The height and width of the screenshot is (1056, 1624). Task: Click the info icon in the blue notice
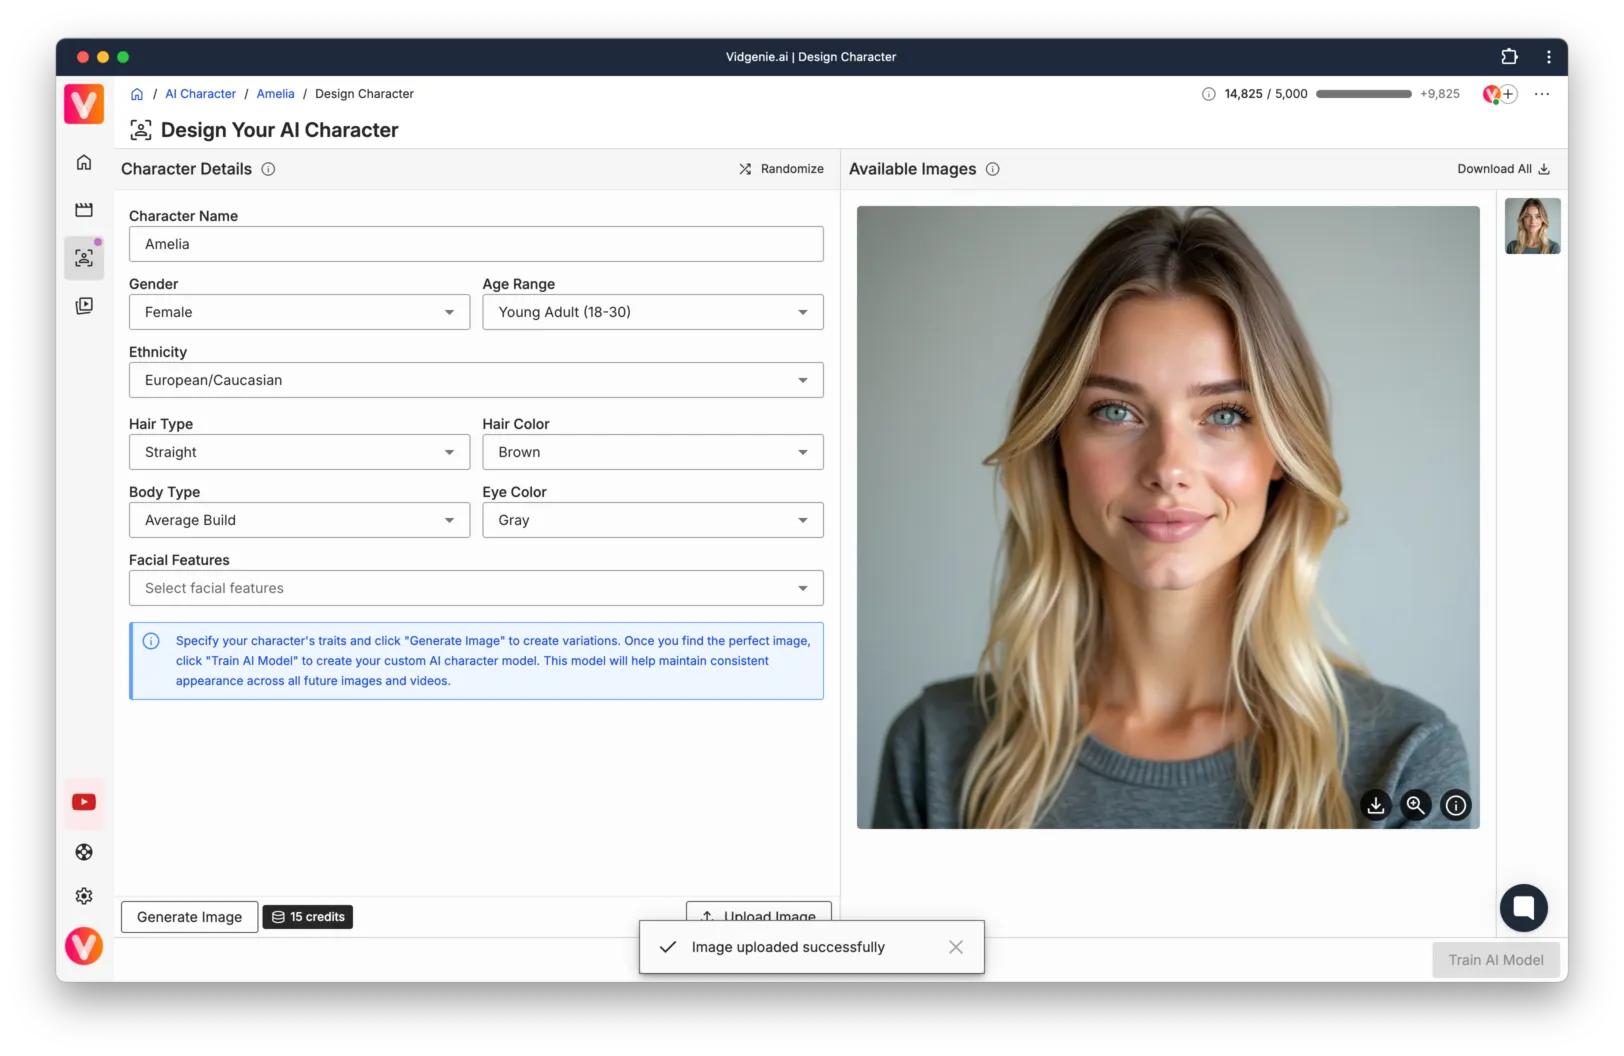[x=151, y=641]
